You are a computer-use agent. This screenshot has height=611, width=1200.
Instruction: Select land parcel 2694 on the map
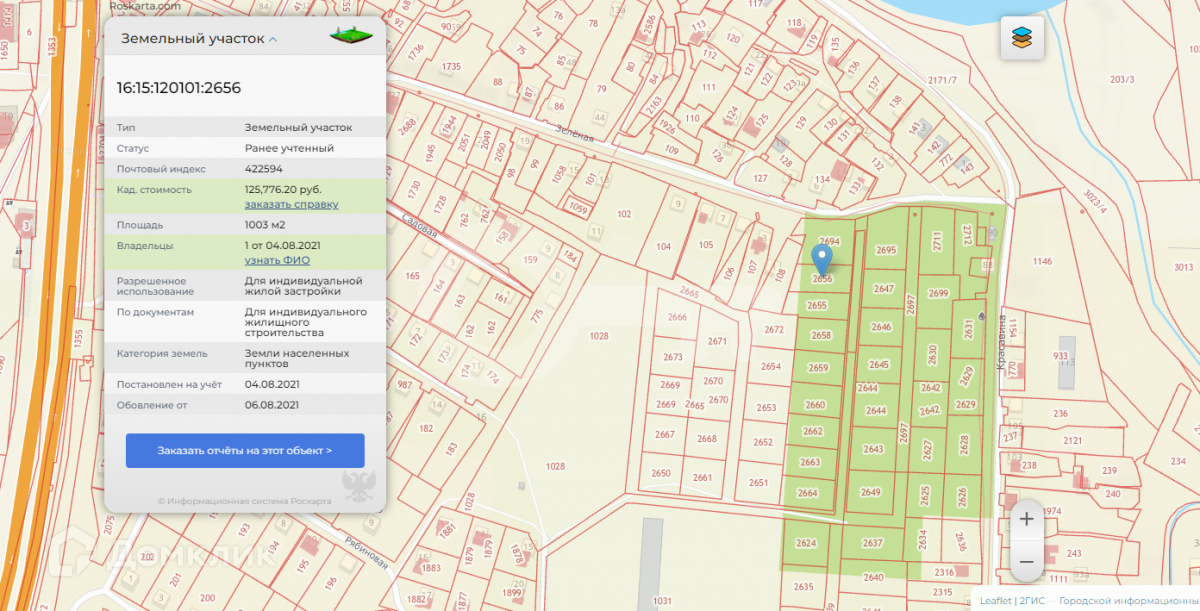pyautogui.click(x=829, y=241)
